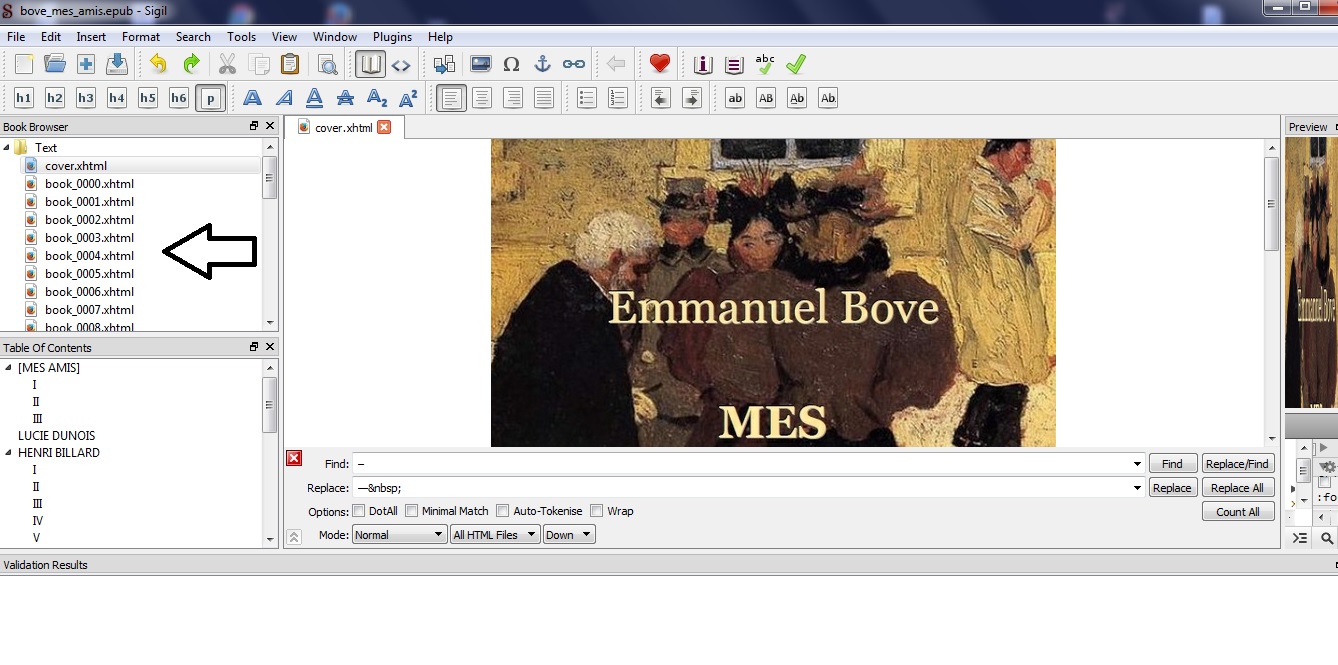This screenshot has height=665, width=1338.
Task: Open the Plugins menu
Action: coord(392,37)
